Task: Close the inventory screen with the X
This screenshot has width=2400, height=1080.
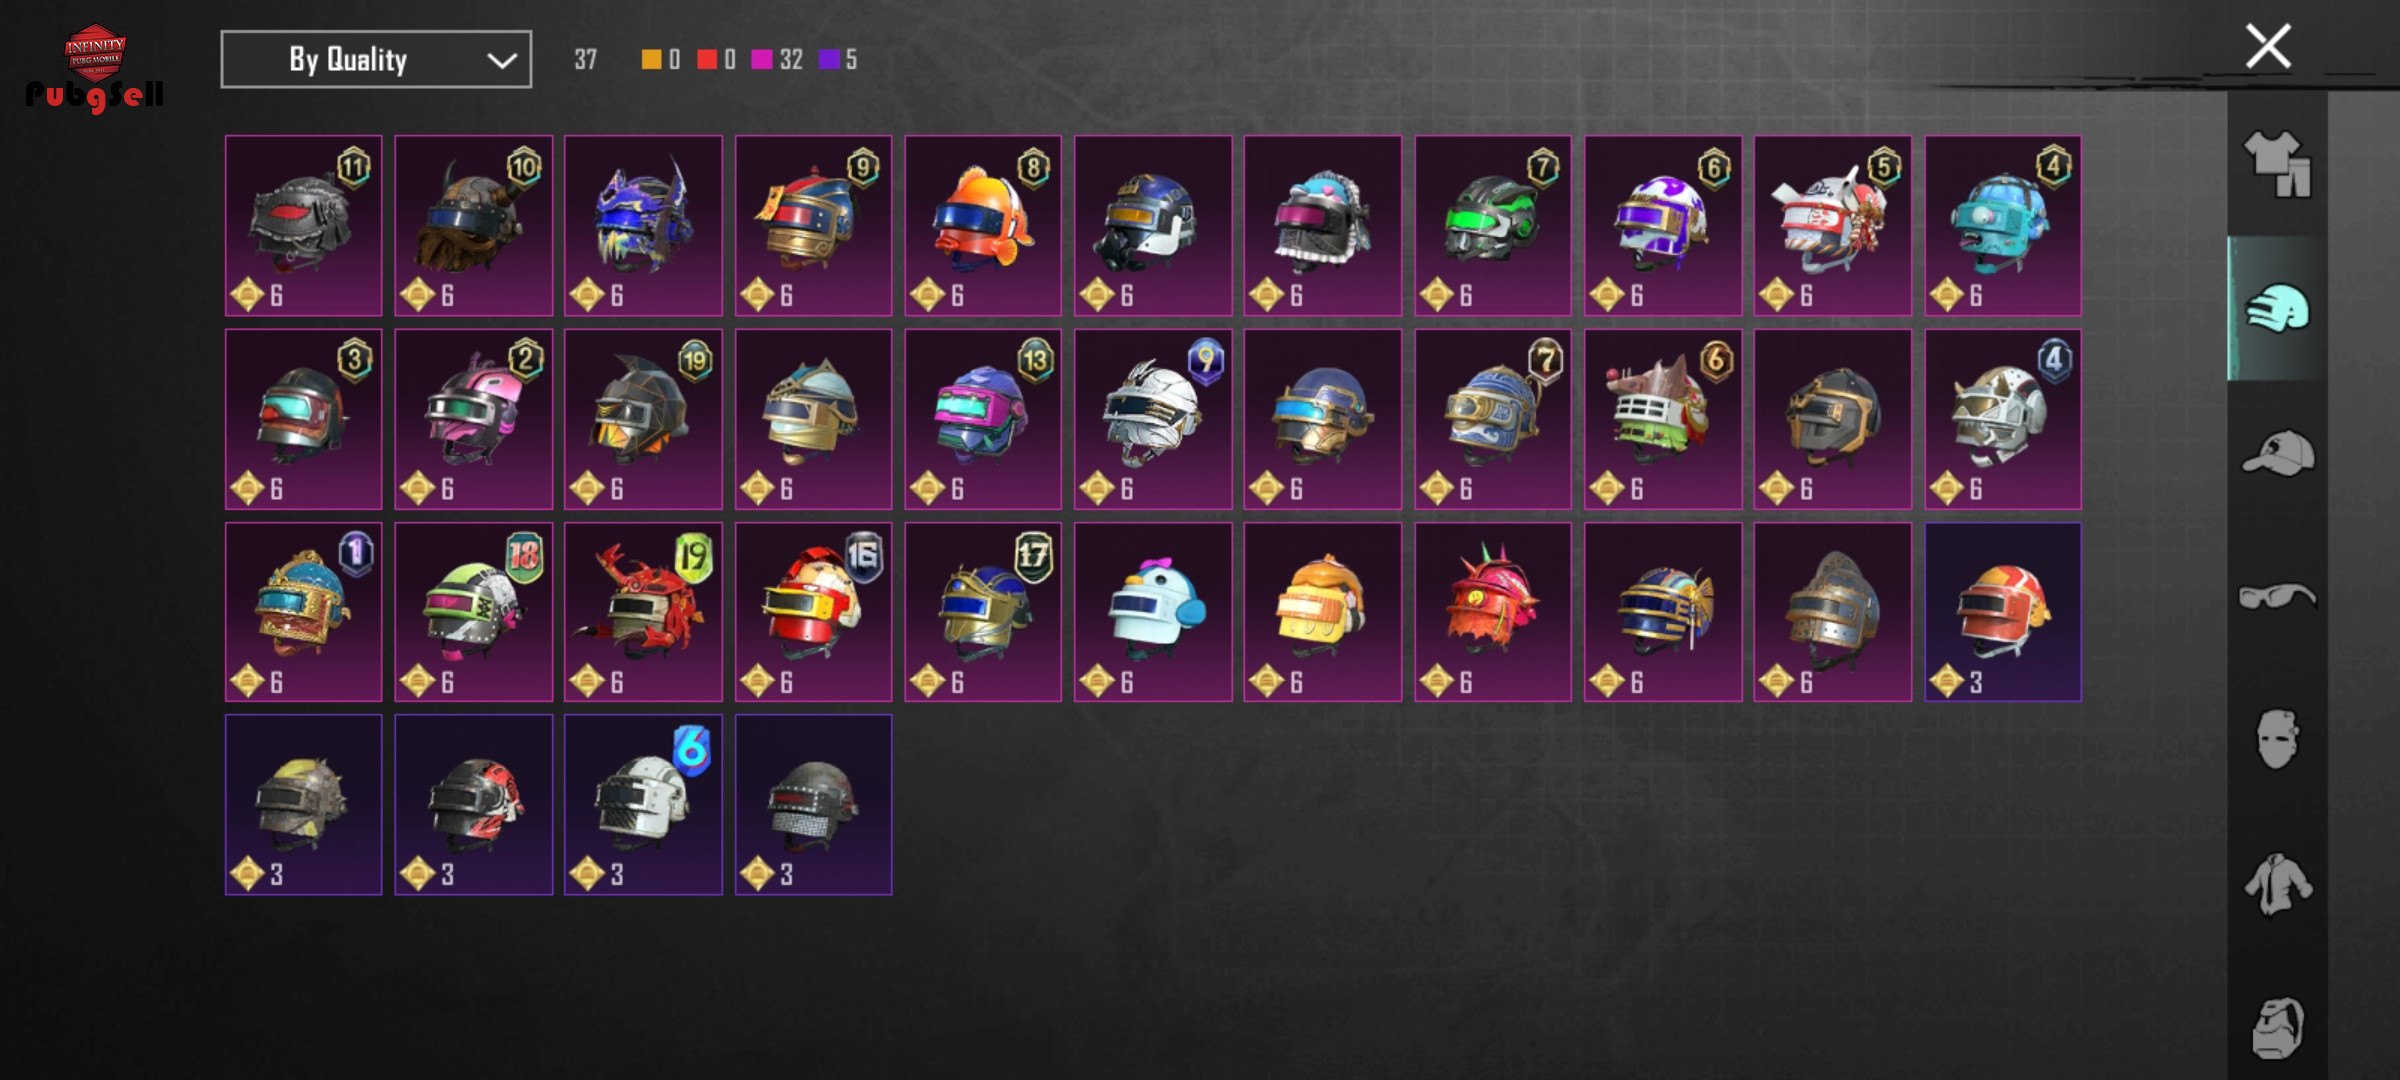Action: click(2268, 46)
